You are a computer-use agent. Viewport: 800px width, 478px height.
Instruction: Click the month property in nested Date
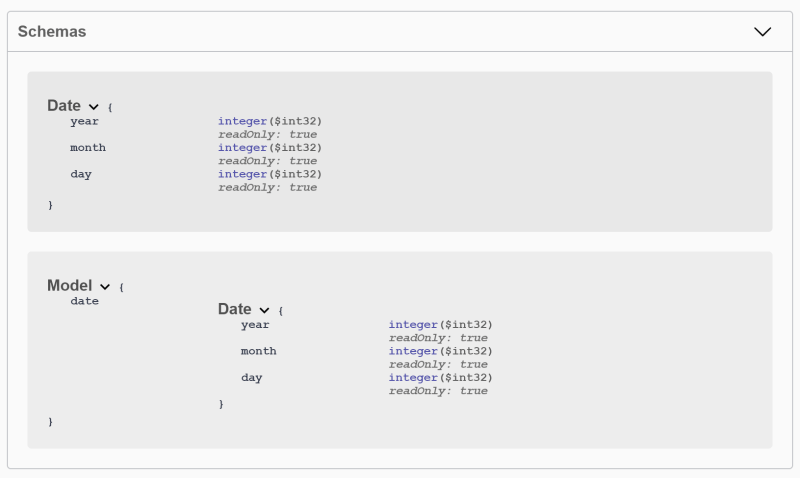pos(258,351)
